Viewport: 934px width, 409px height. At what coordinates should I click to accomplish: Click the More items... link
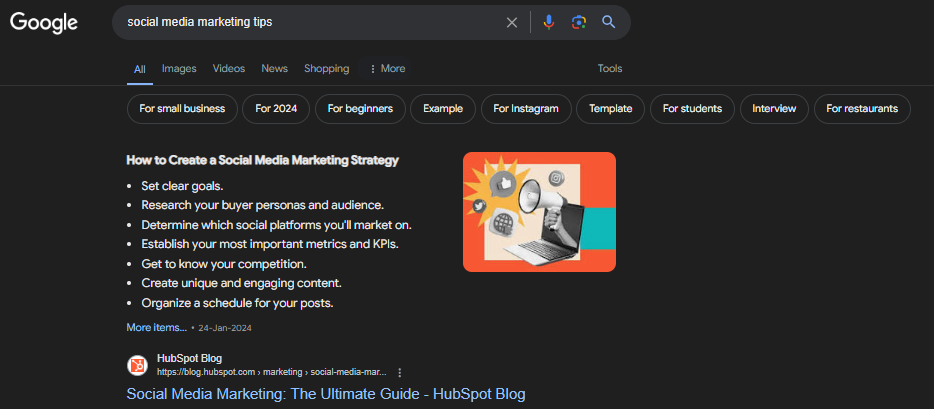pos(157,327)
